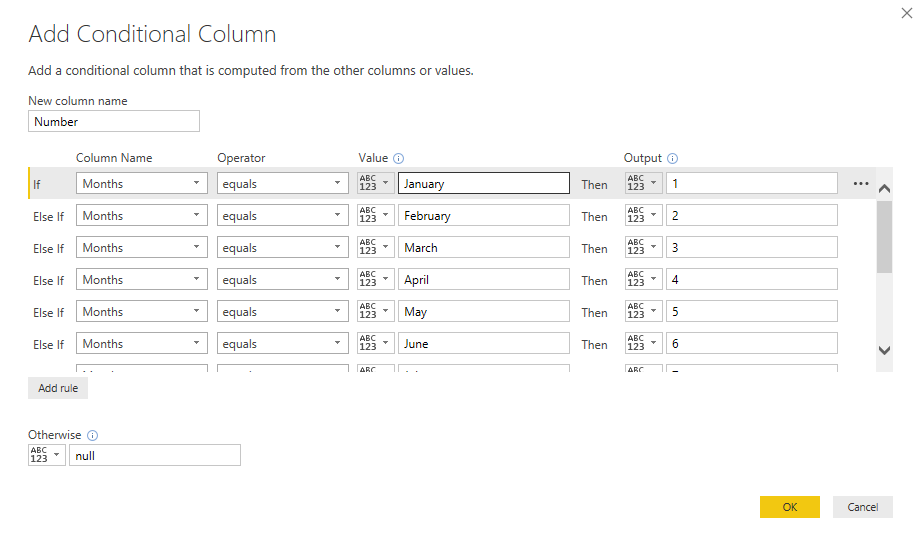Image resolution: width=922 pixels, height=545 pixels.
Task: Click the rules list scrollbar thumb
Action: click(884, 237)
